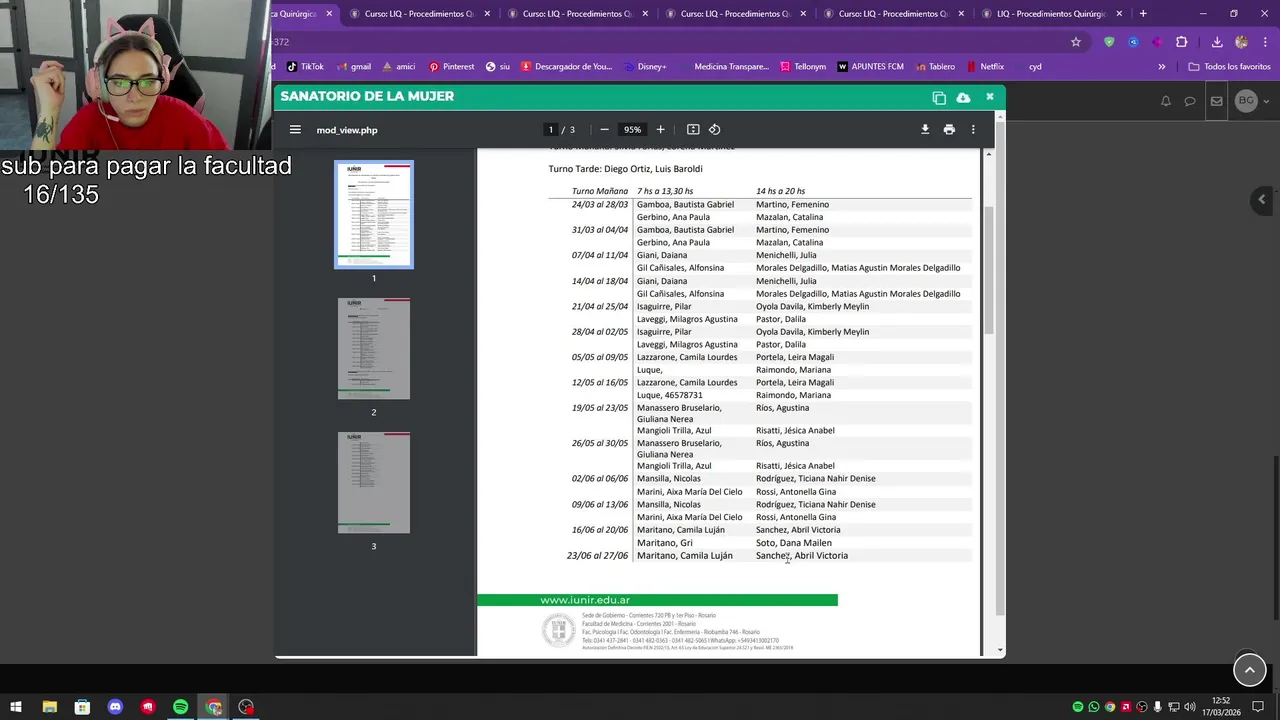The height and width of the screenshot is (720, 1280).
Task: Open Windows notification center icon
Action: [x=1258, y=707]
